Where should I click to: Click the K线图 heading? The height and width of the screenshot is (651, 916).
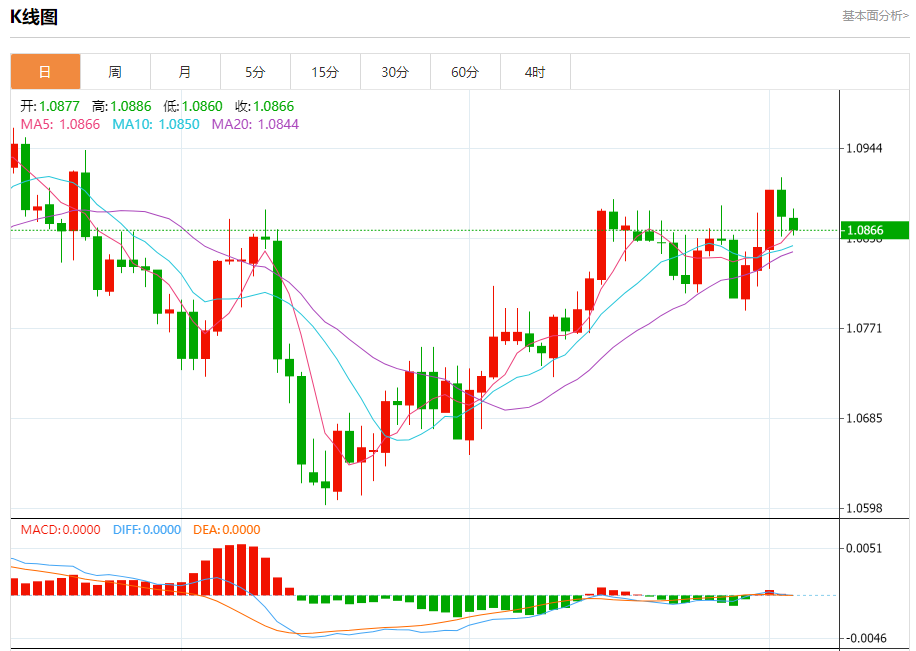point(34,17)
